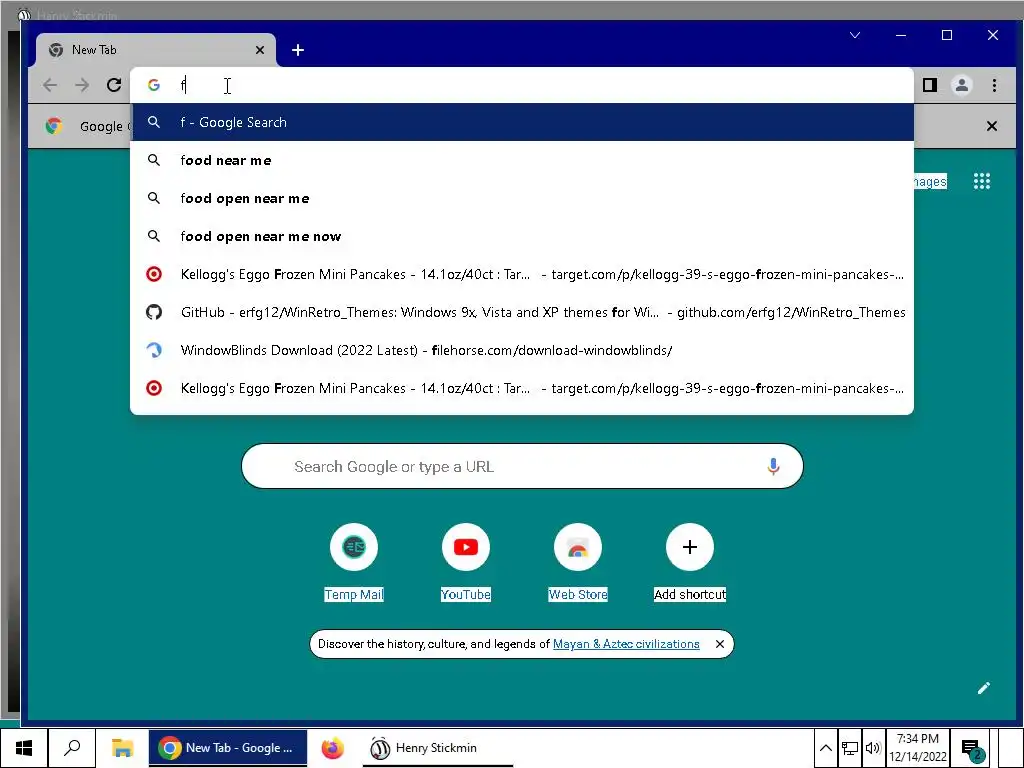
Task: Open the Web Store shortcut icon
Action: coord(578,547)
